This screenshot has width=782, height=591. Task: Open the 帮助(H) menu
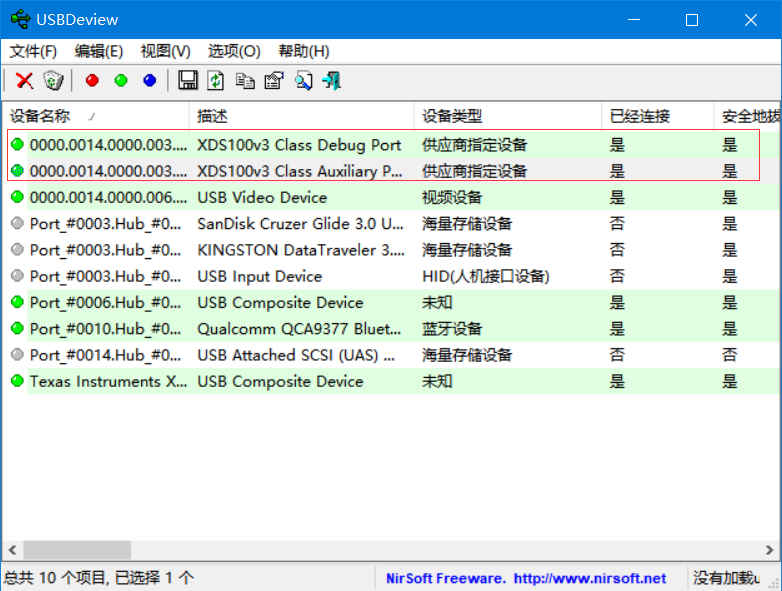tap(304, 51)
